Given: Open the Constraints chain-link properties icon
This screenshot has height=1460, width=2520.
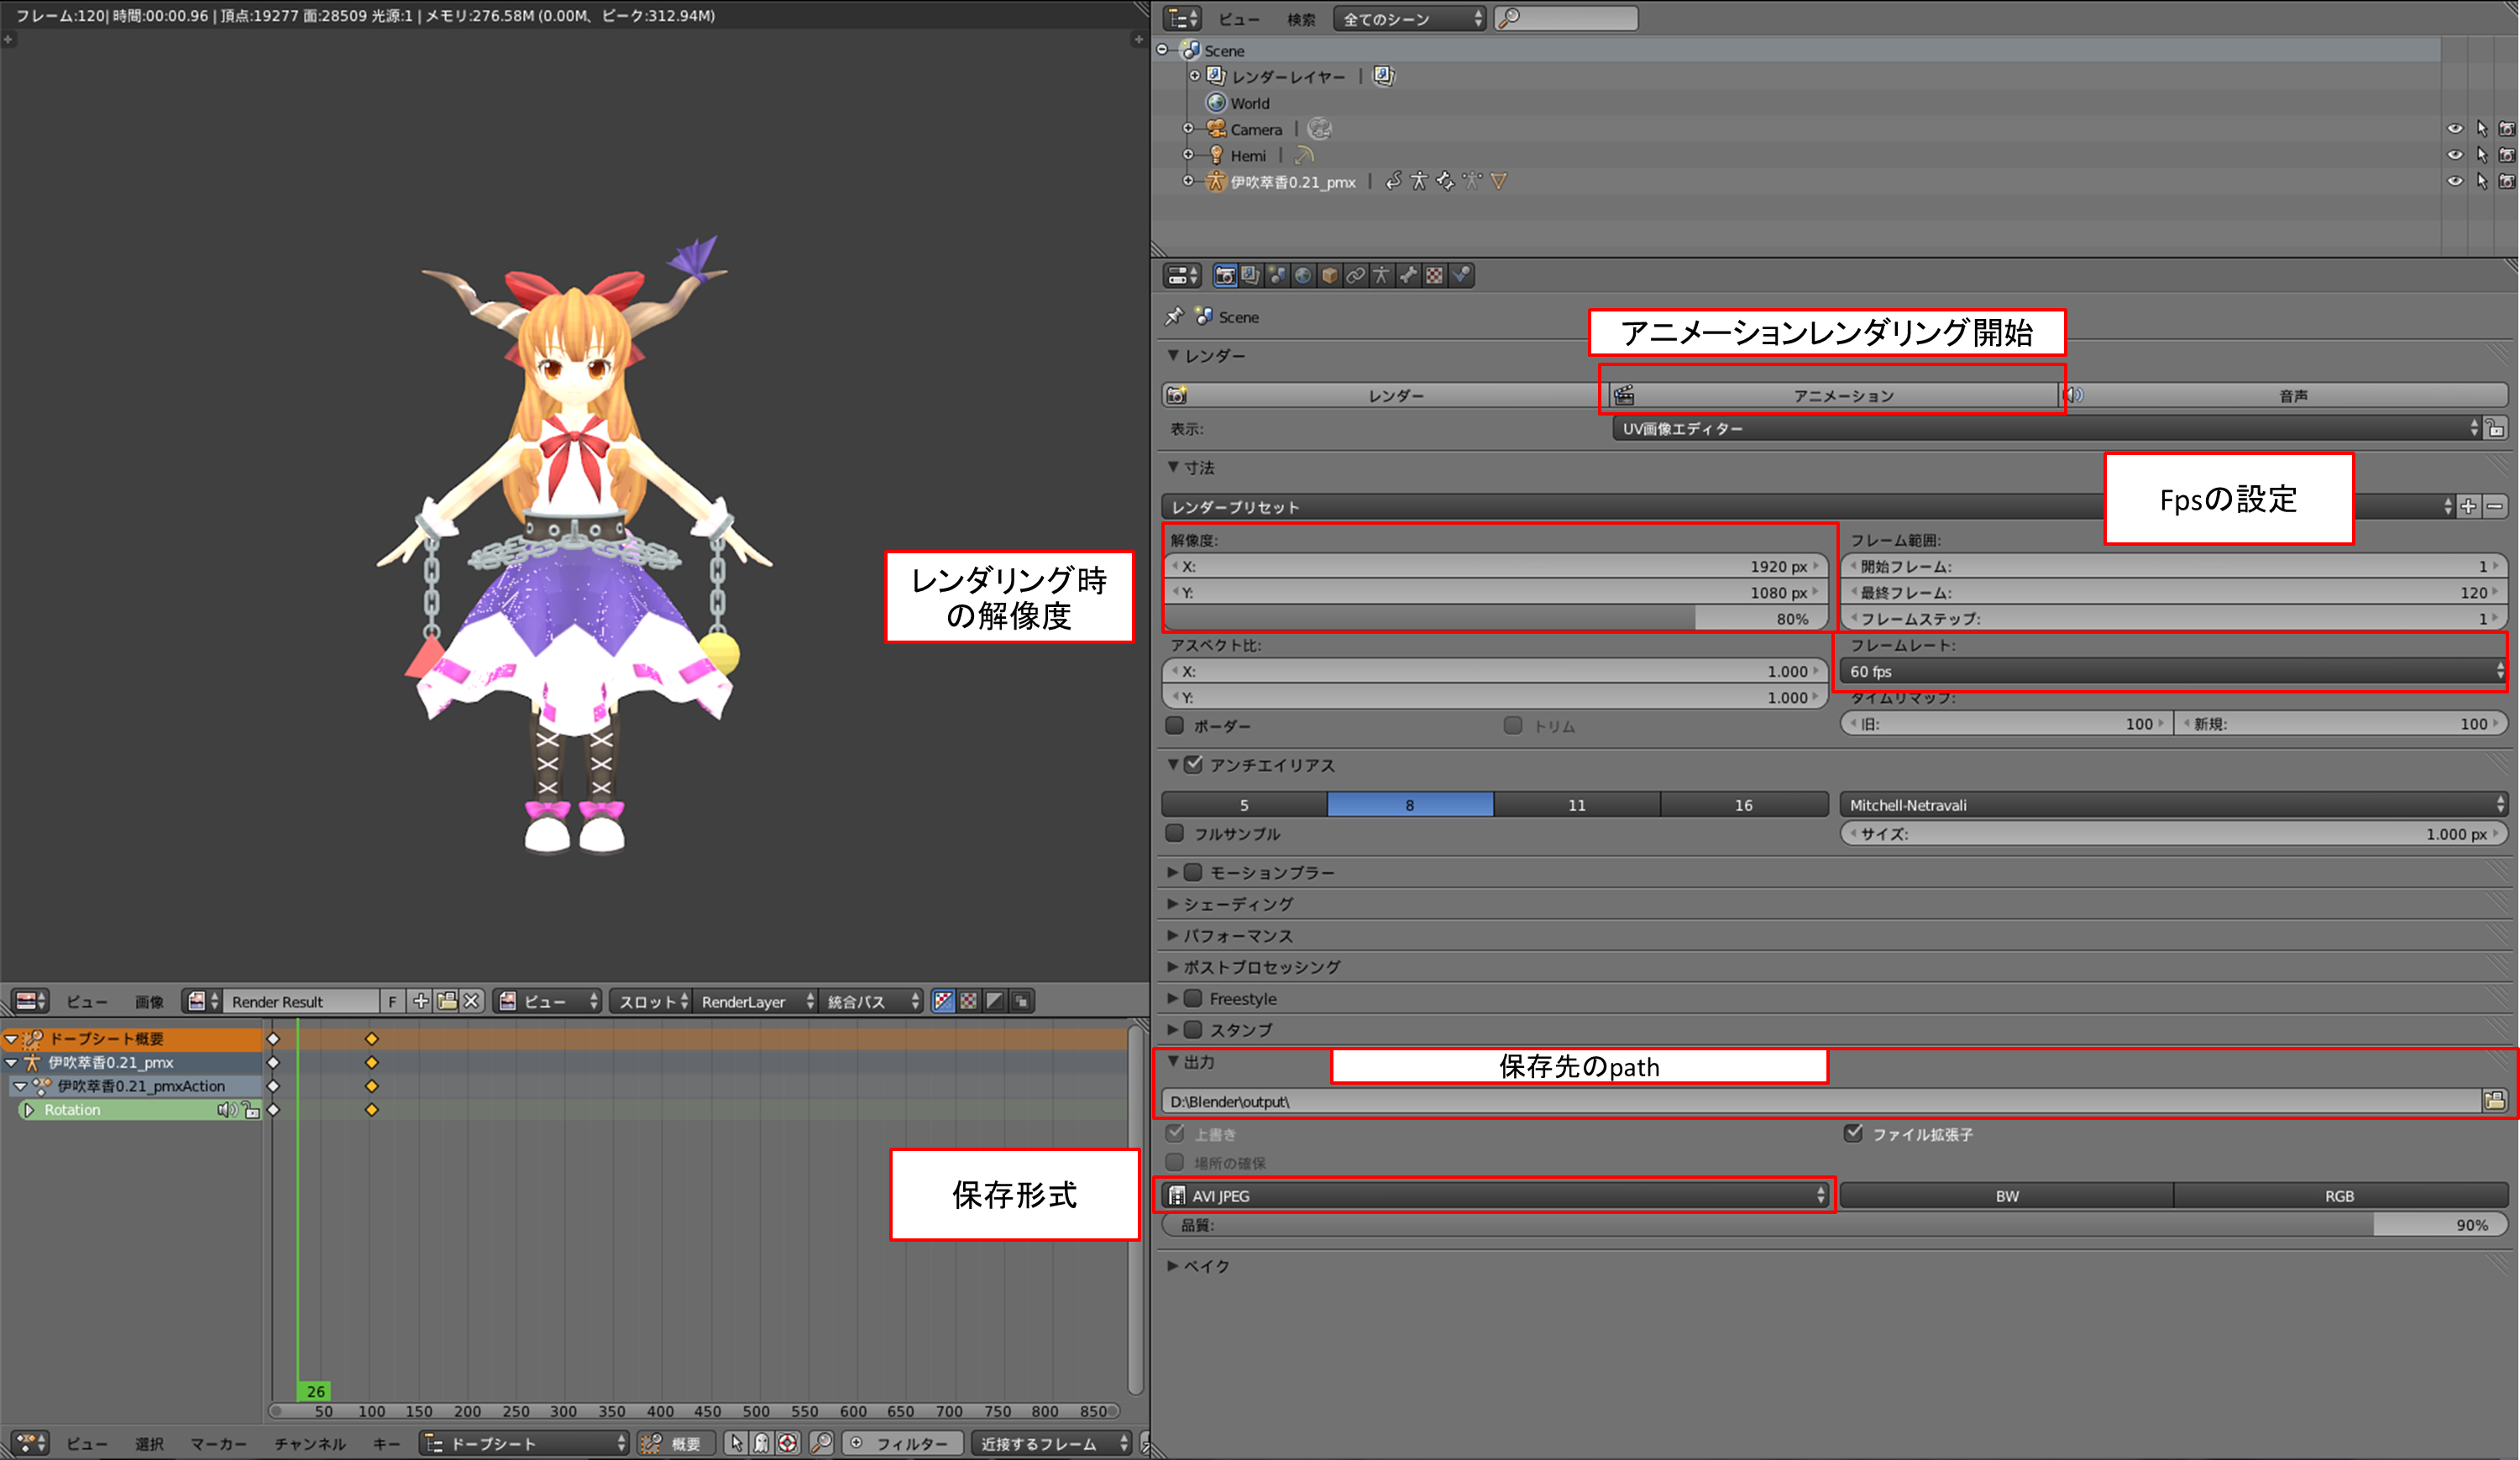Looking at the screenshot, I should click(1356, 275).
